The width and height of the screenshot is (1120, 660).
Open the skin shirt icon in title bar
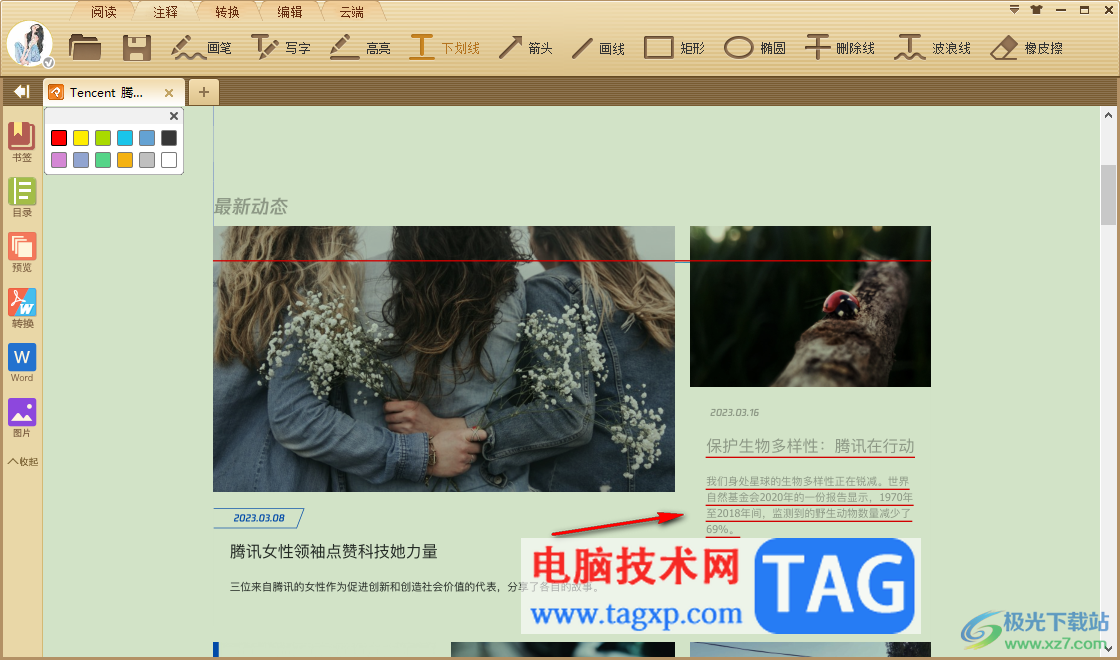click(1036, 10)
